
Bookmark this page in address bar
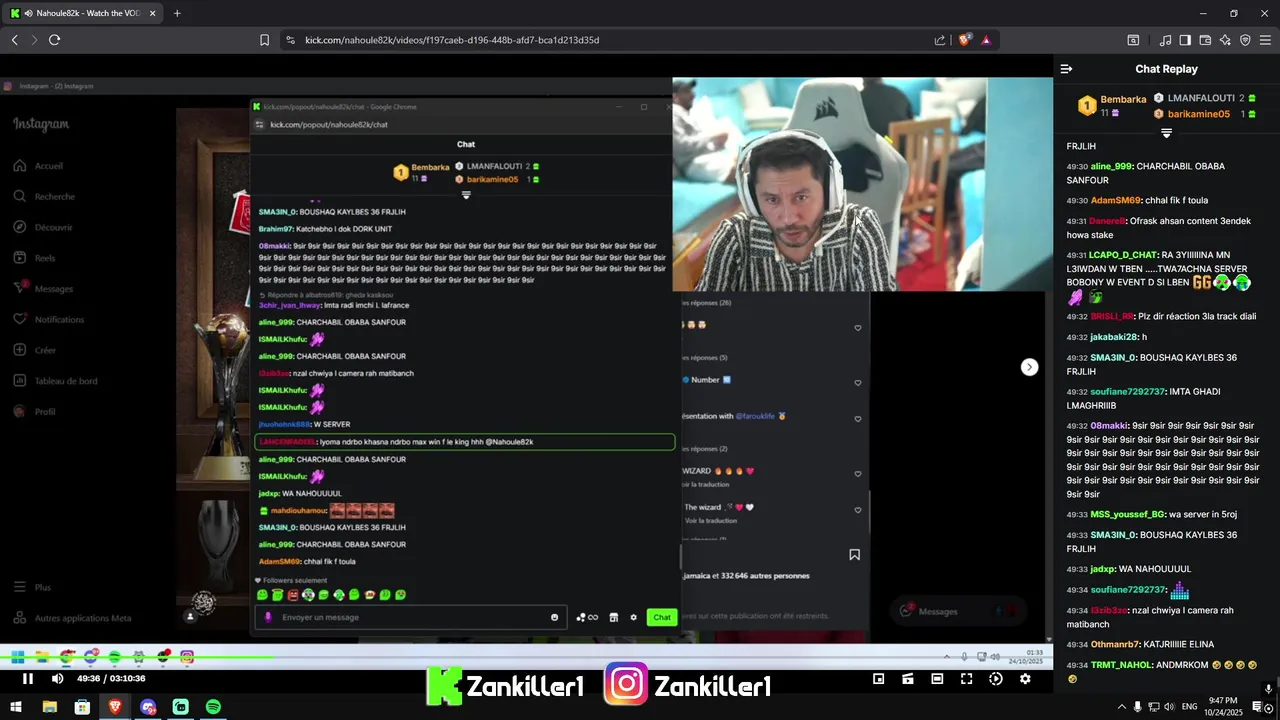click(264, 40)
